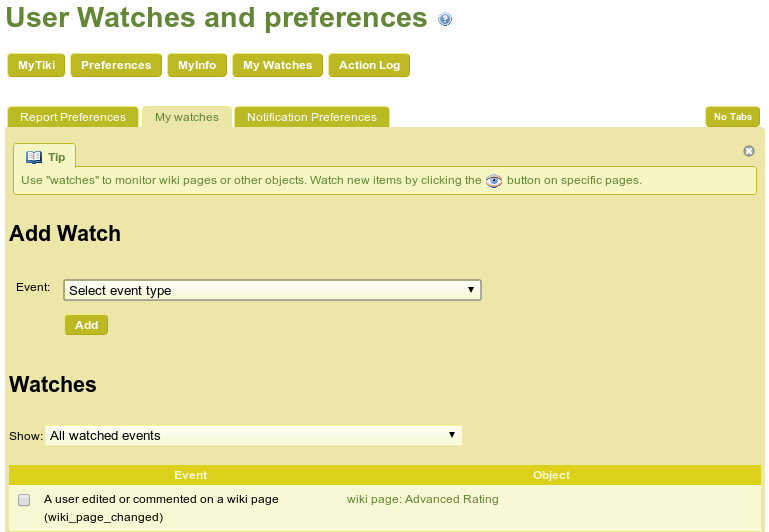Open the help icon beside the page title
Image resolution: width=769 pixels, height=532 pixels.
tap(445, 19)
